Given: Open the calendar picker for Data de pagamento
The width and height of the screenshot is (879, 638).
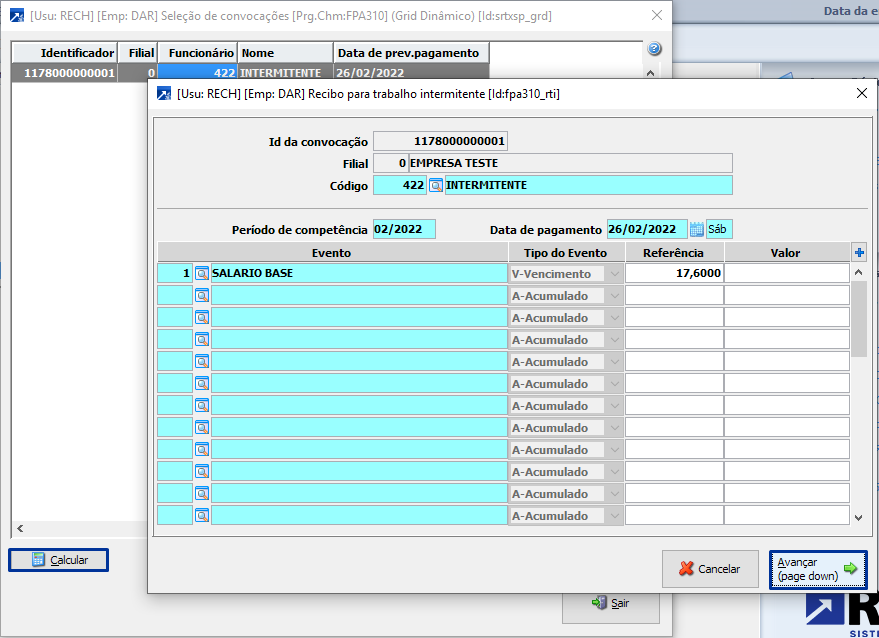Looking at the screenshot, I should pos(697,229).
